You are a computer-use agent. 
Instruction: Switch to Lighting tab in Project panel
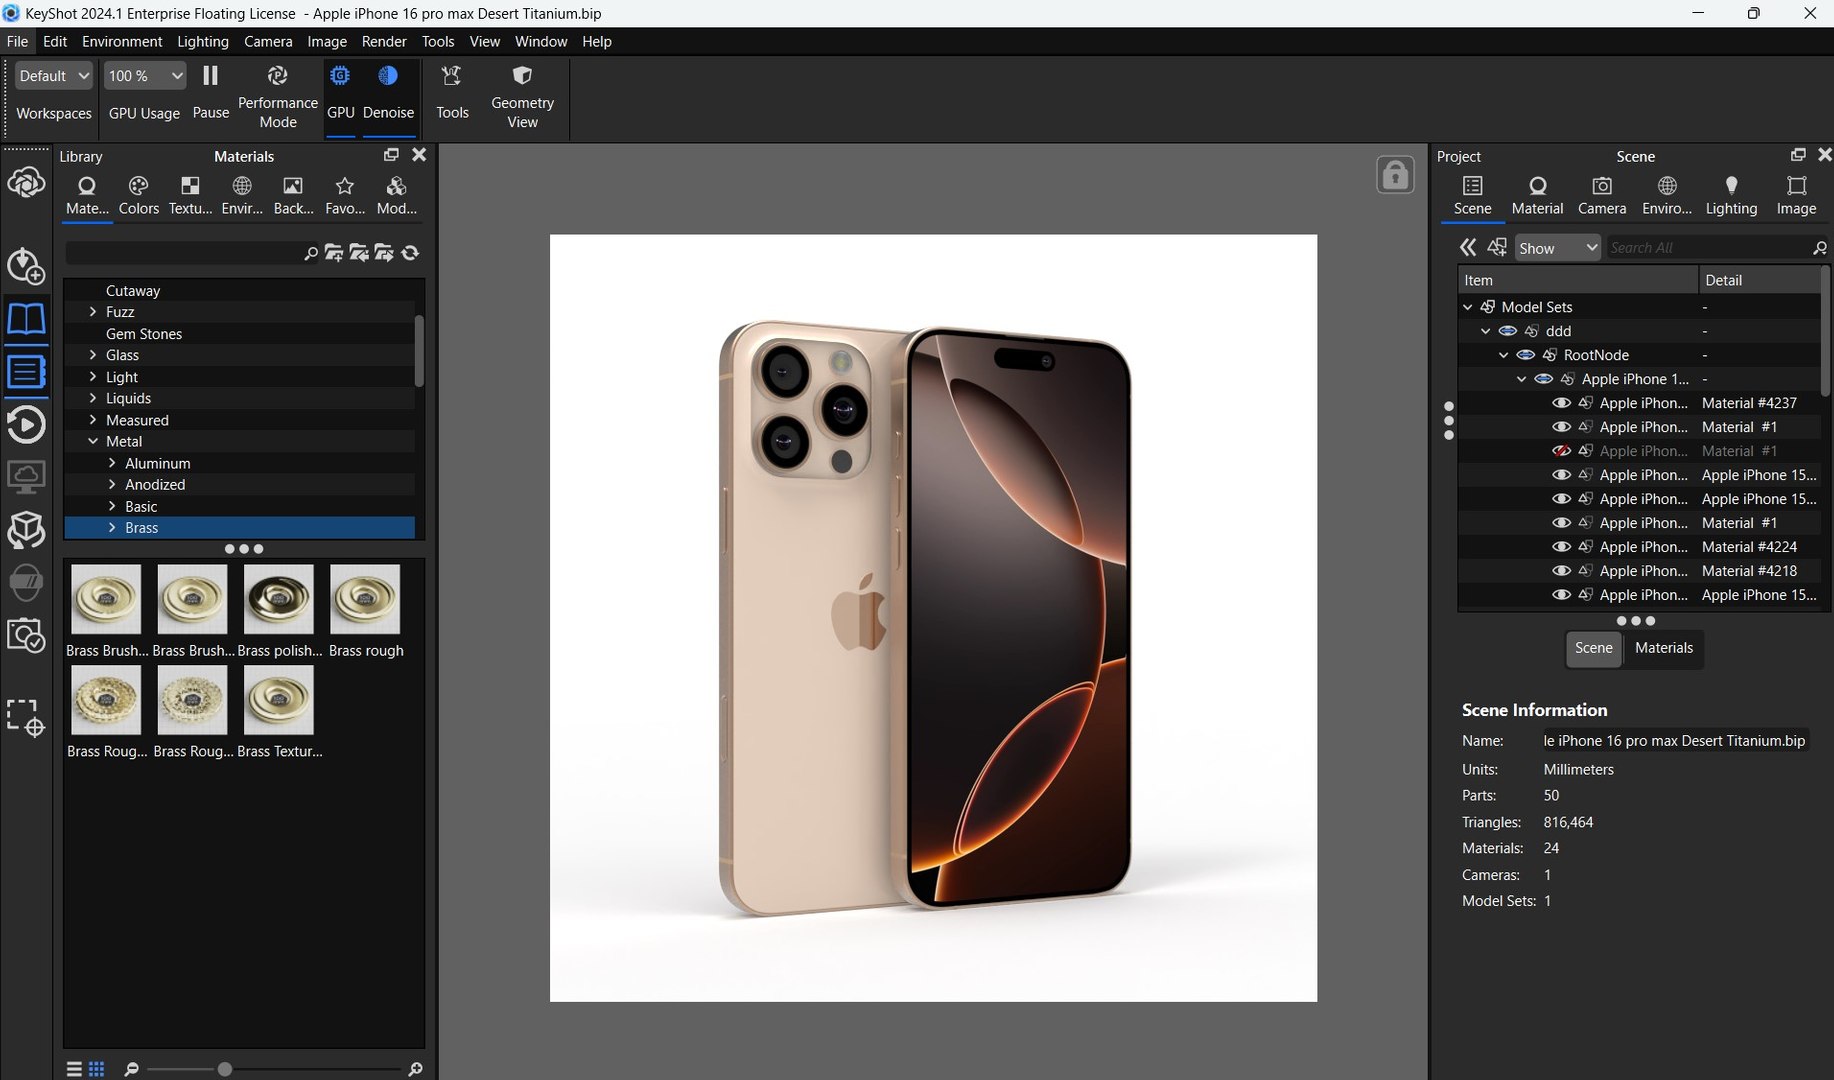1731,196
